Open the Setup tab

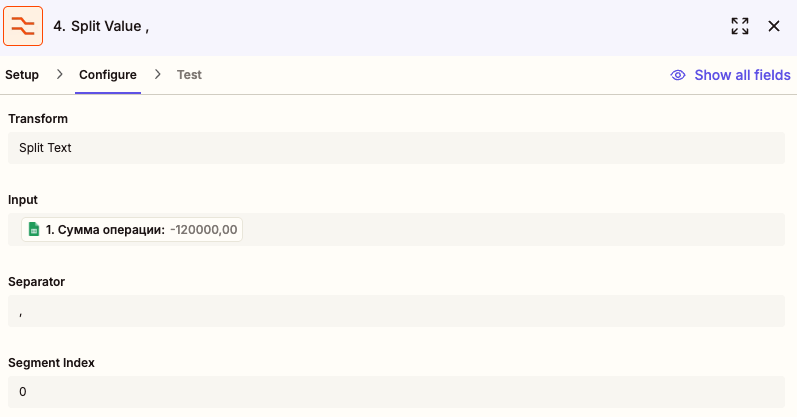click(22, 75)
